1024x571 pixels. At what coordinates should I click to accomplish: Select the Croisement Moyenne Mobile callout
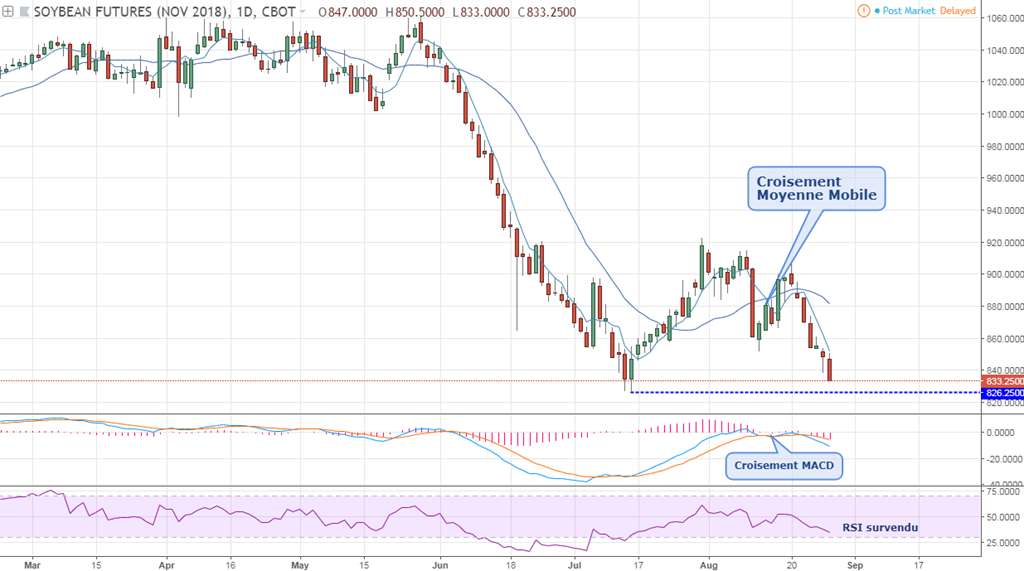[x=816, y=188]
